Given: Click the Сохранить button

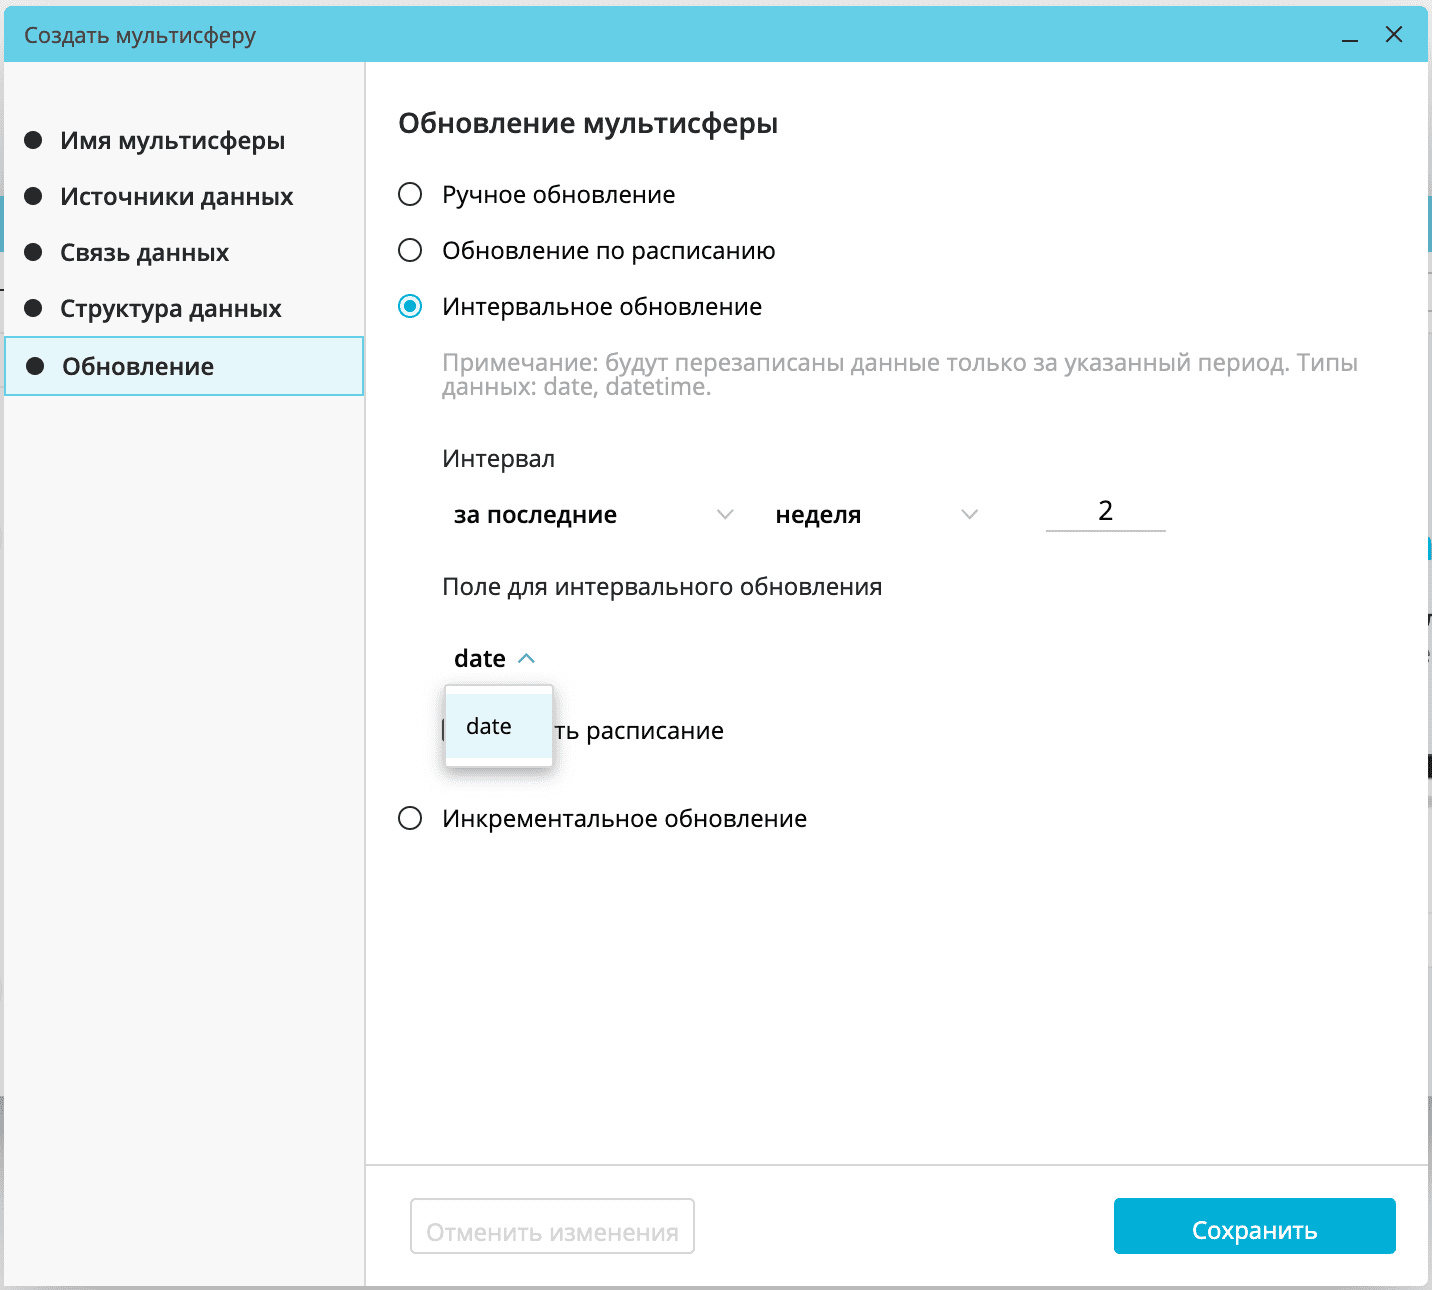Looking at the screenshot, I should click(x=1254, y=1226).
